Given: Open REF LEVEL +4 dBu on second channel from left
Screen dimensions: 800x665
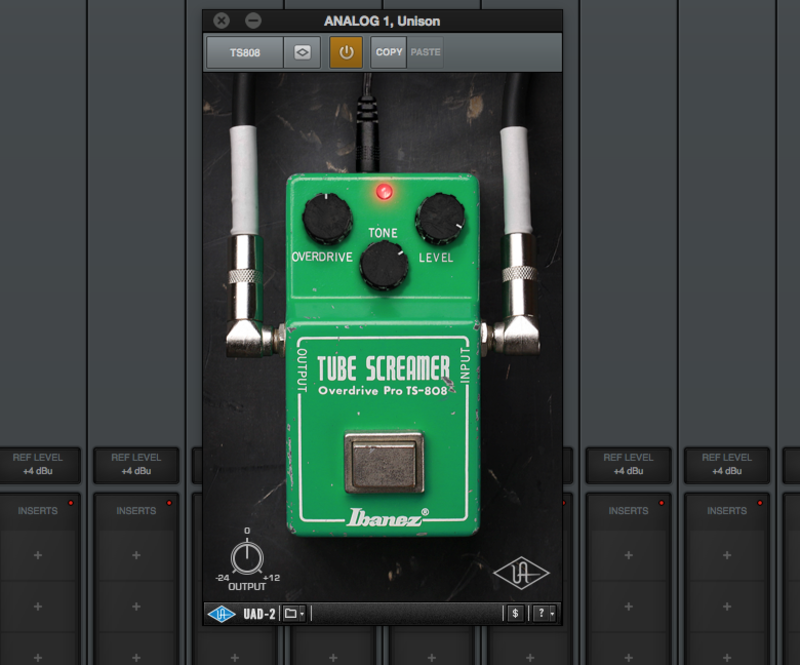Looking at the screenshot, I should tap(136, 464).
